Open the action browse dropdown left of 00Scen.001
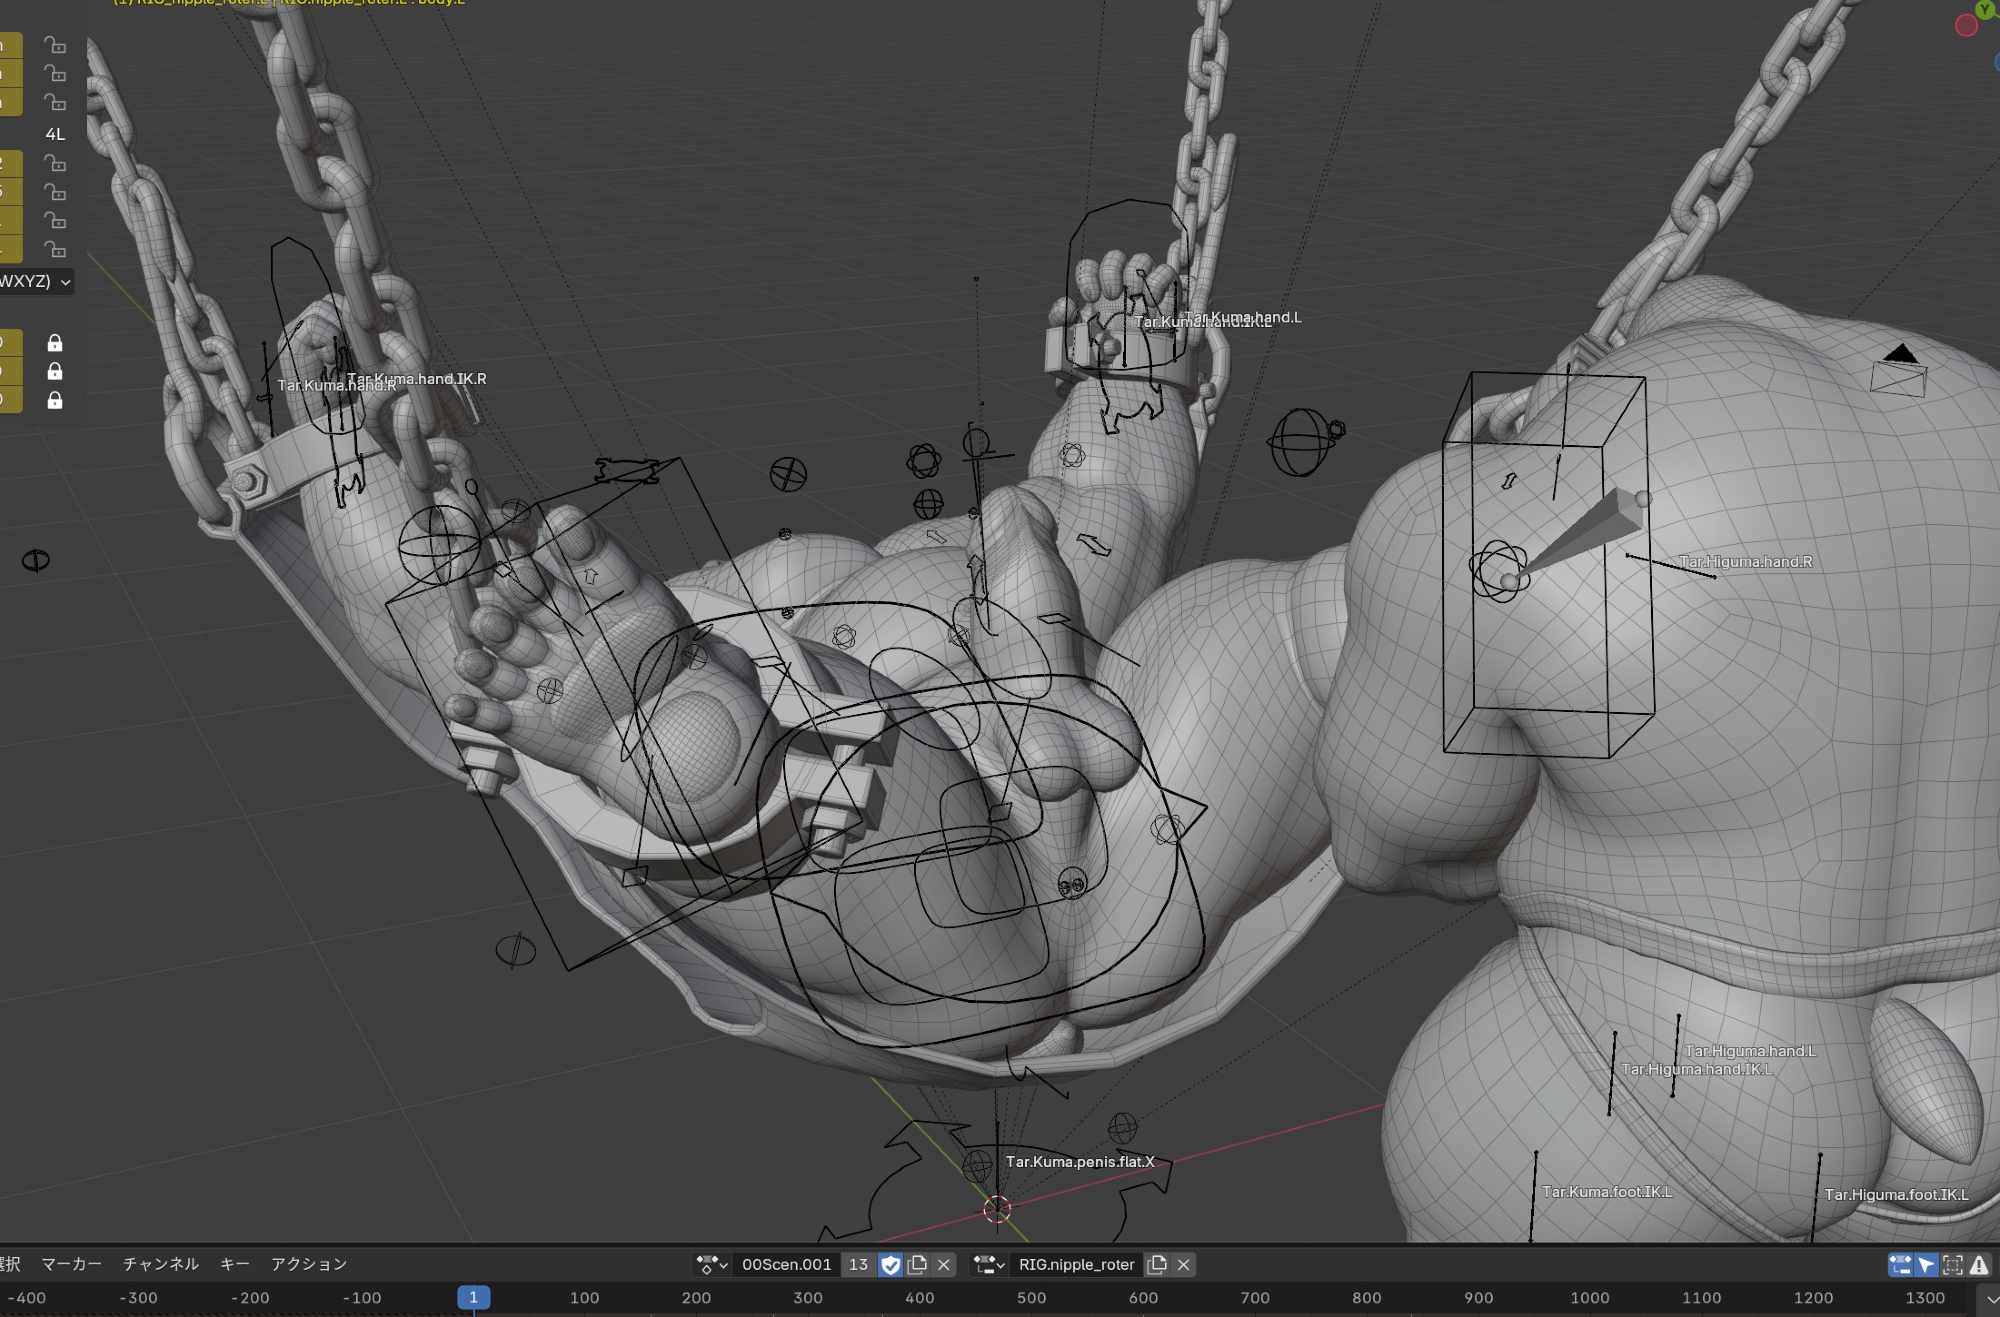The height and width of the screenshot is (1317, 2000). tap(711, 1265)
